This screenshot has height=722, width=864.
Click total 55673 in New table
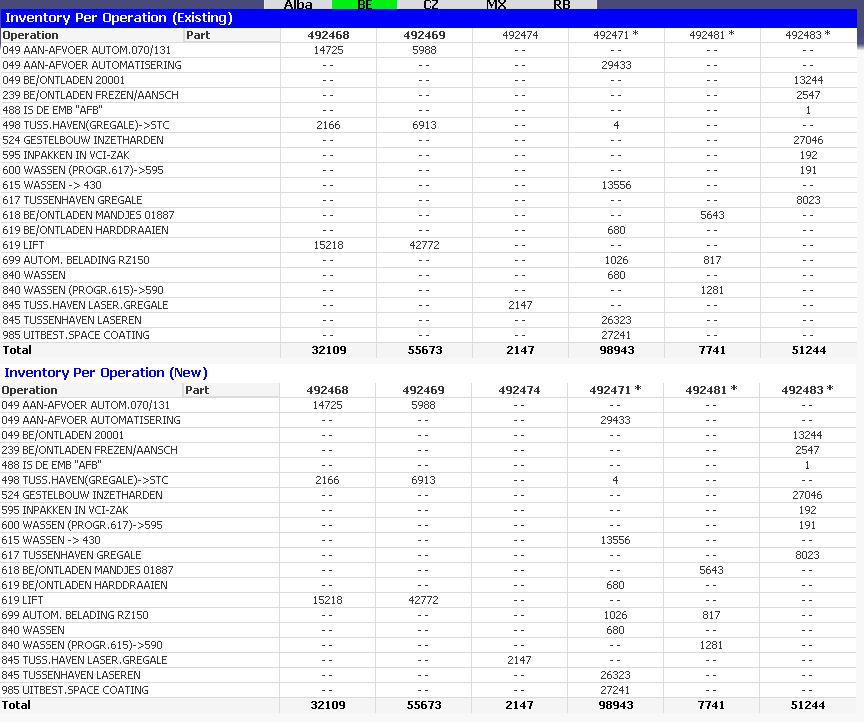point(424,705)
